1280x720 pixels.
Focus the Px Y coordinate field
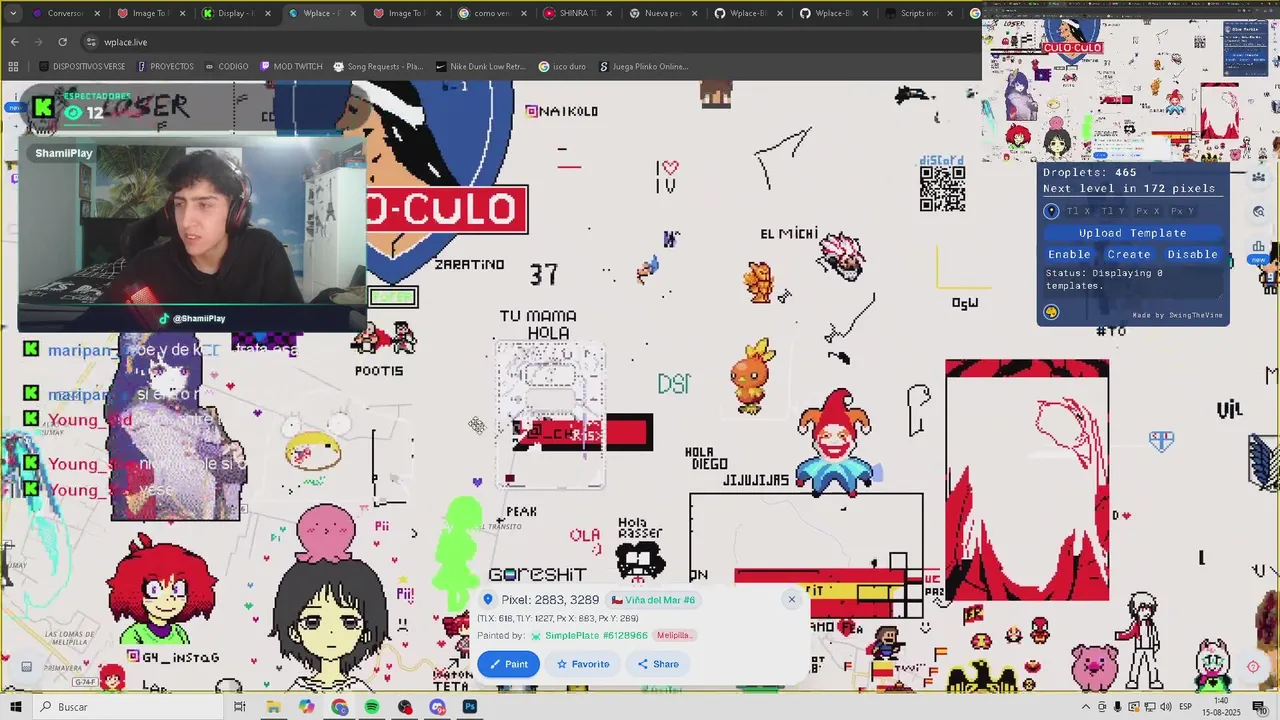(1182, 211)
